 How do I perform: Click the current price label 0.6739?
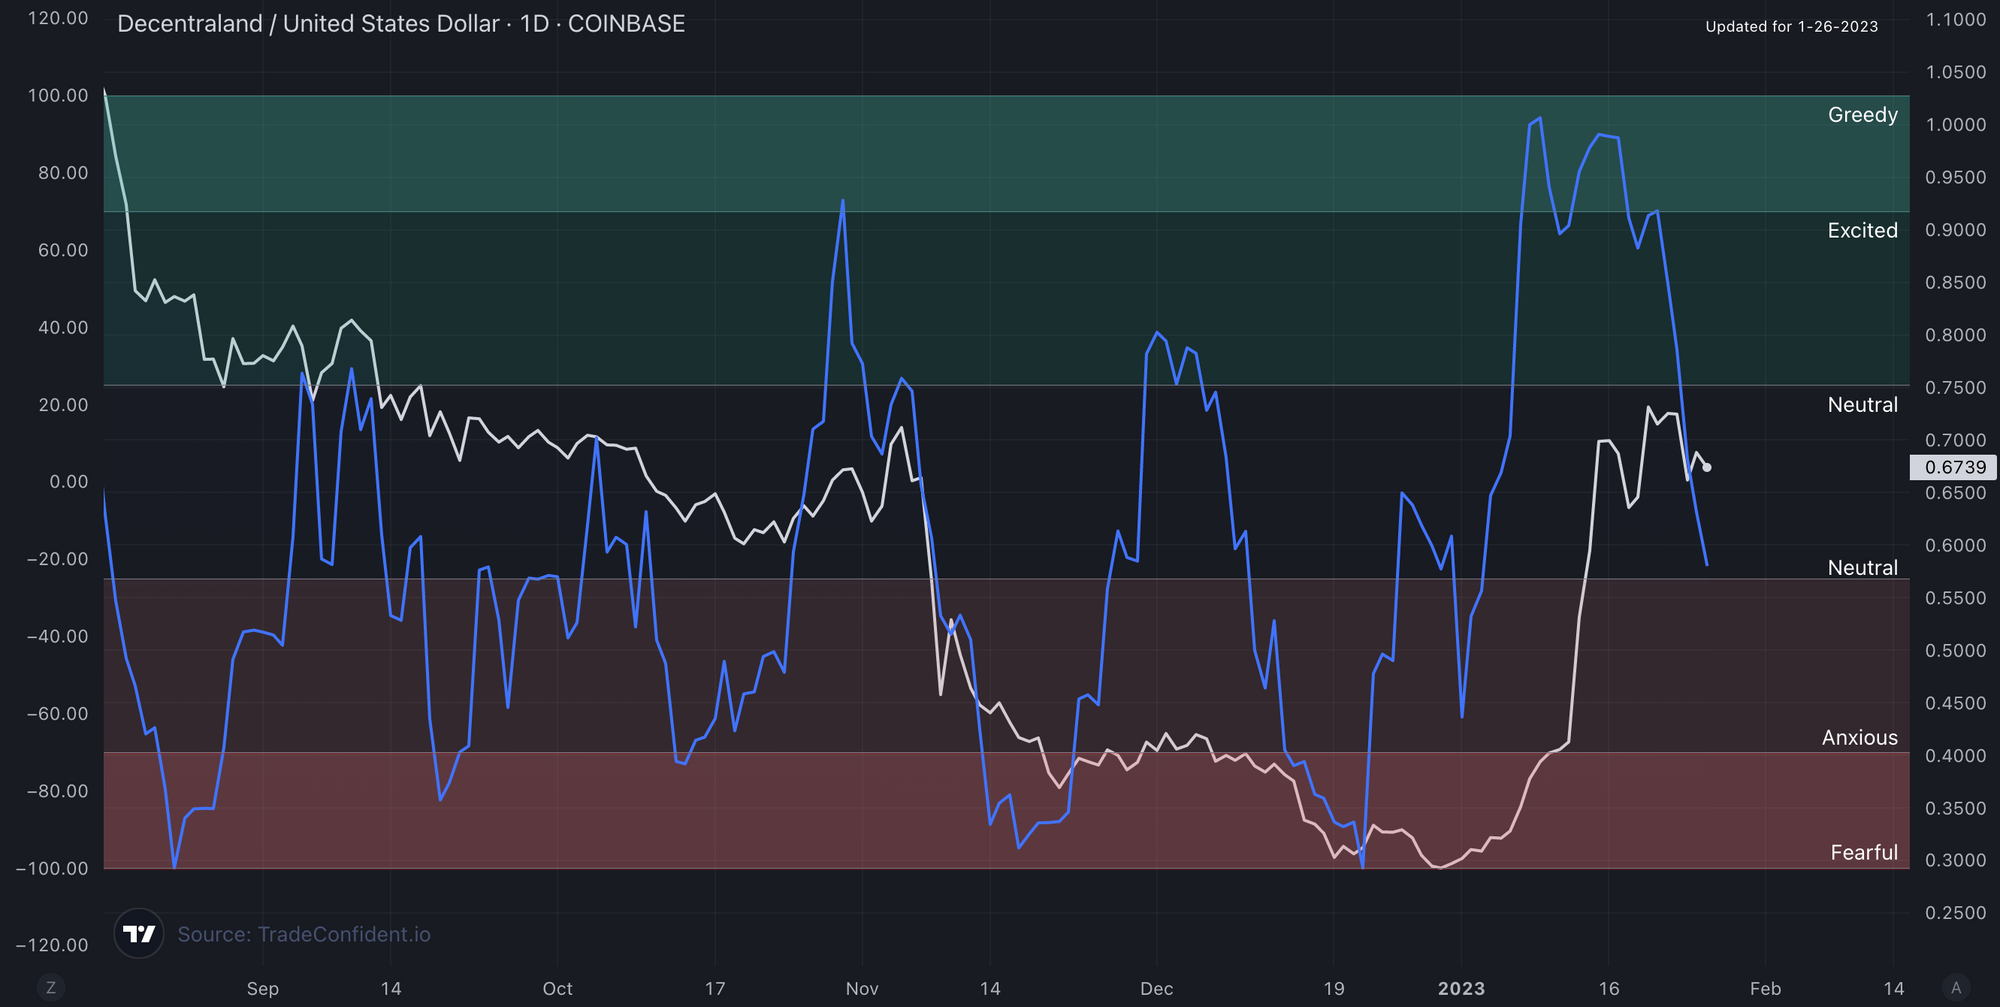[x=1955, y=467]
